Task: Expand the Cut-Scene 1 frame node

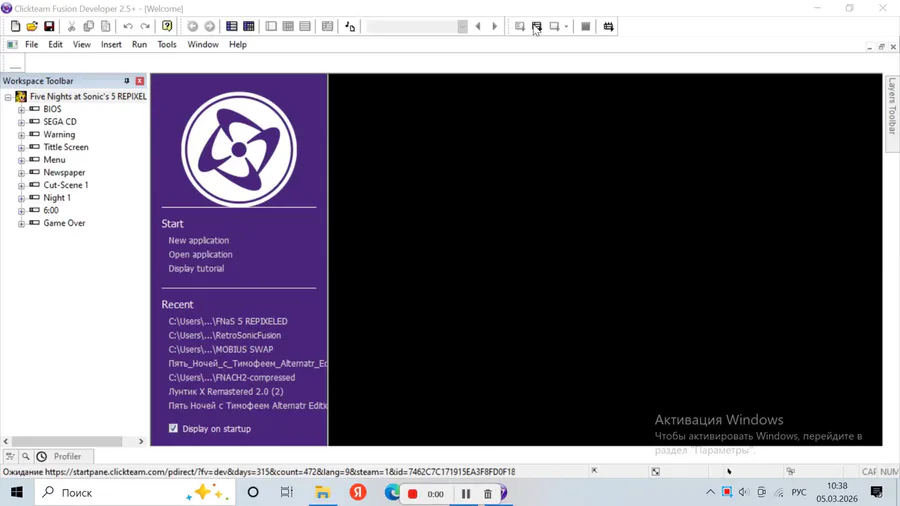Action: 21,185
